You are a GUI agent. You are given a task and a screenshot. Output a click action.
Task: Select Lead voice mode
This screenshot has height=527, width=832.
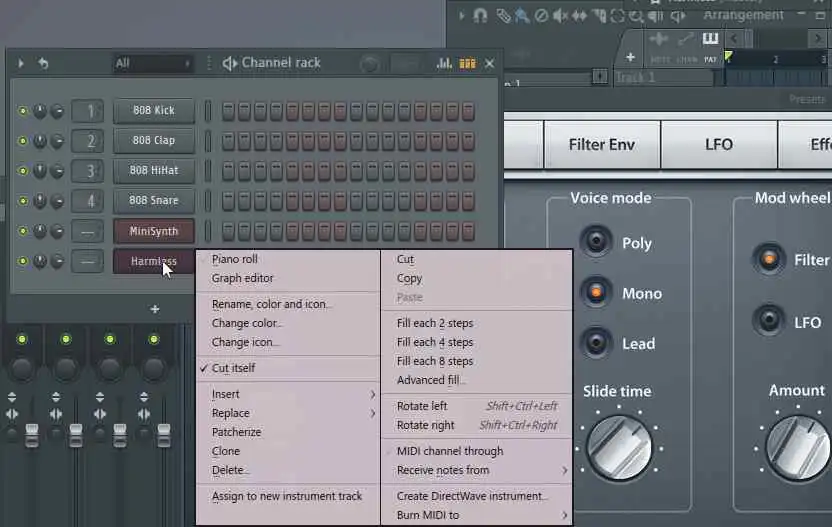(596, 342)
